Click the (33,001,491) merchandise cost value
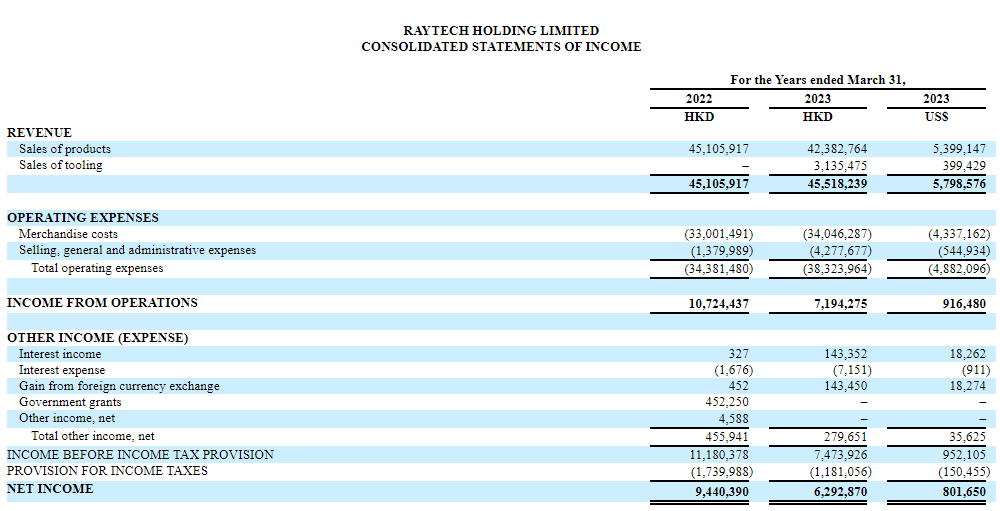 tap(719, 234)
